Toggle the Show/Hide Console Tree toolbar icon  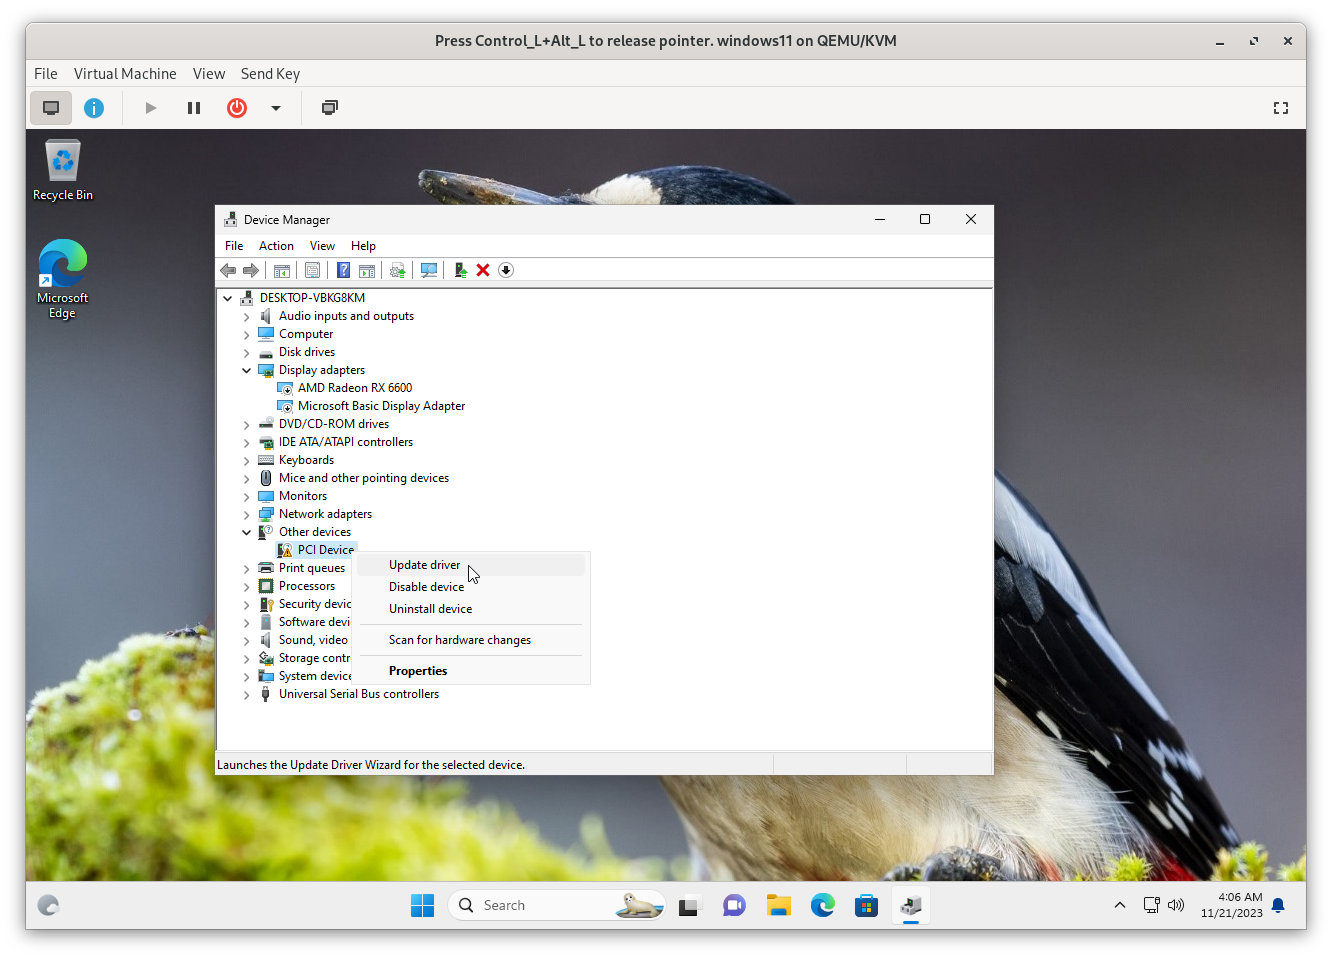282,270
